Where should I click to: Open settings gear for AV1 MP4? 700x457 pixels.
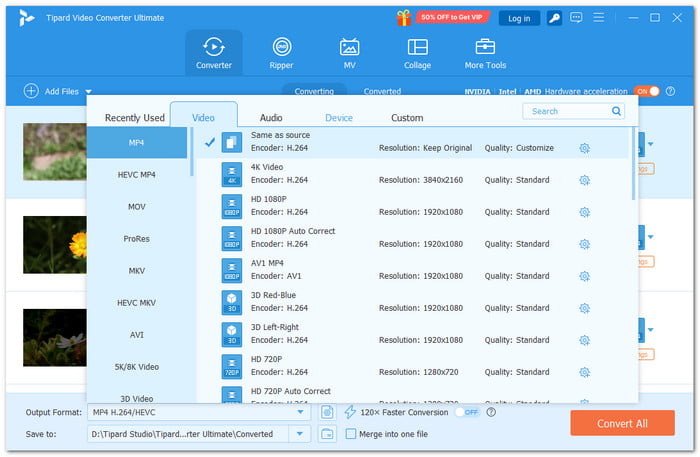(584, 276)
